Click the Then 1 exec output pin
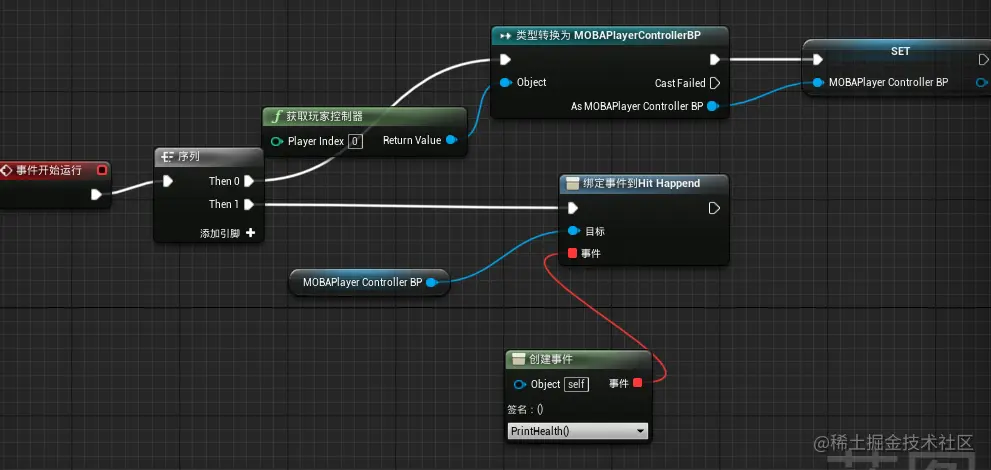991x470 pixels. (249, 204)
